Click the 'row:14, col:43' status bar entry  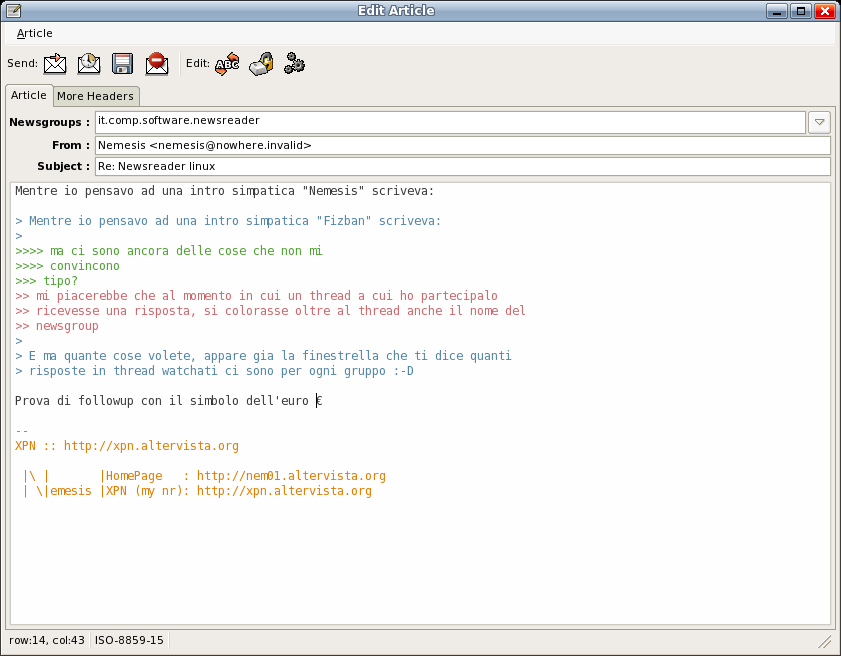(x=47, y=640)
